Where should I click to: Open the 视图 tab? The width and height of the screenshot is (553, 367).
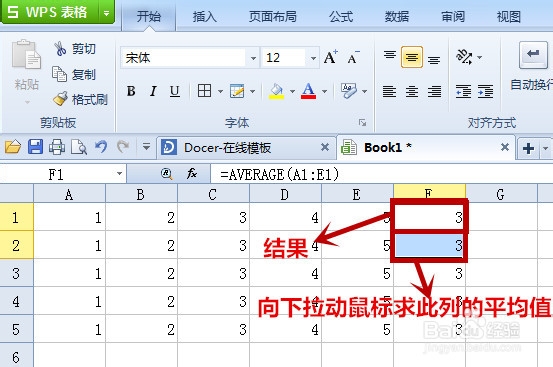point(509,16)
